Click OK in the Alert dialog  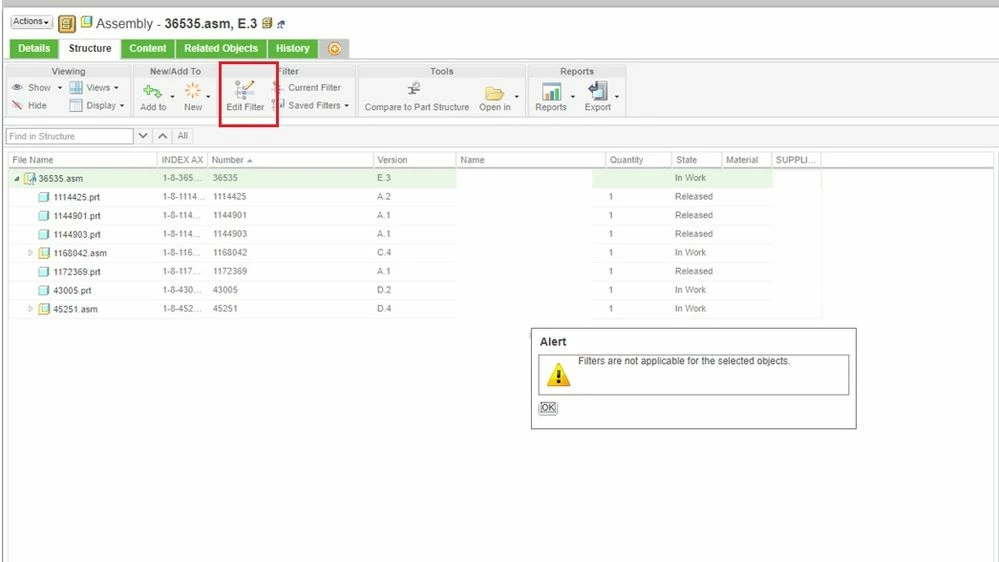coord(548,408)
